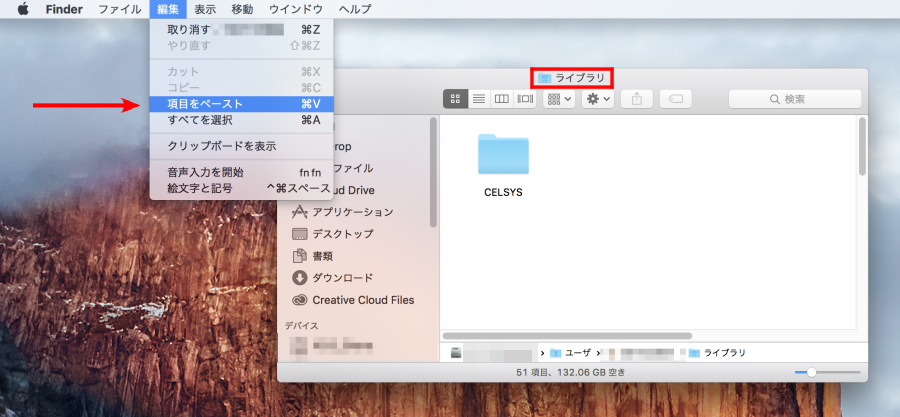Click the Creative Cloud sidebar icon
900x417 pixels.
(300, 300)
